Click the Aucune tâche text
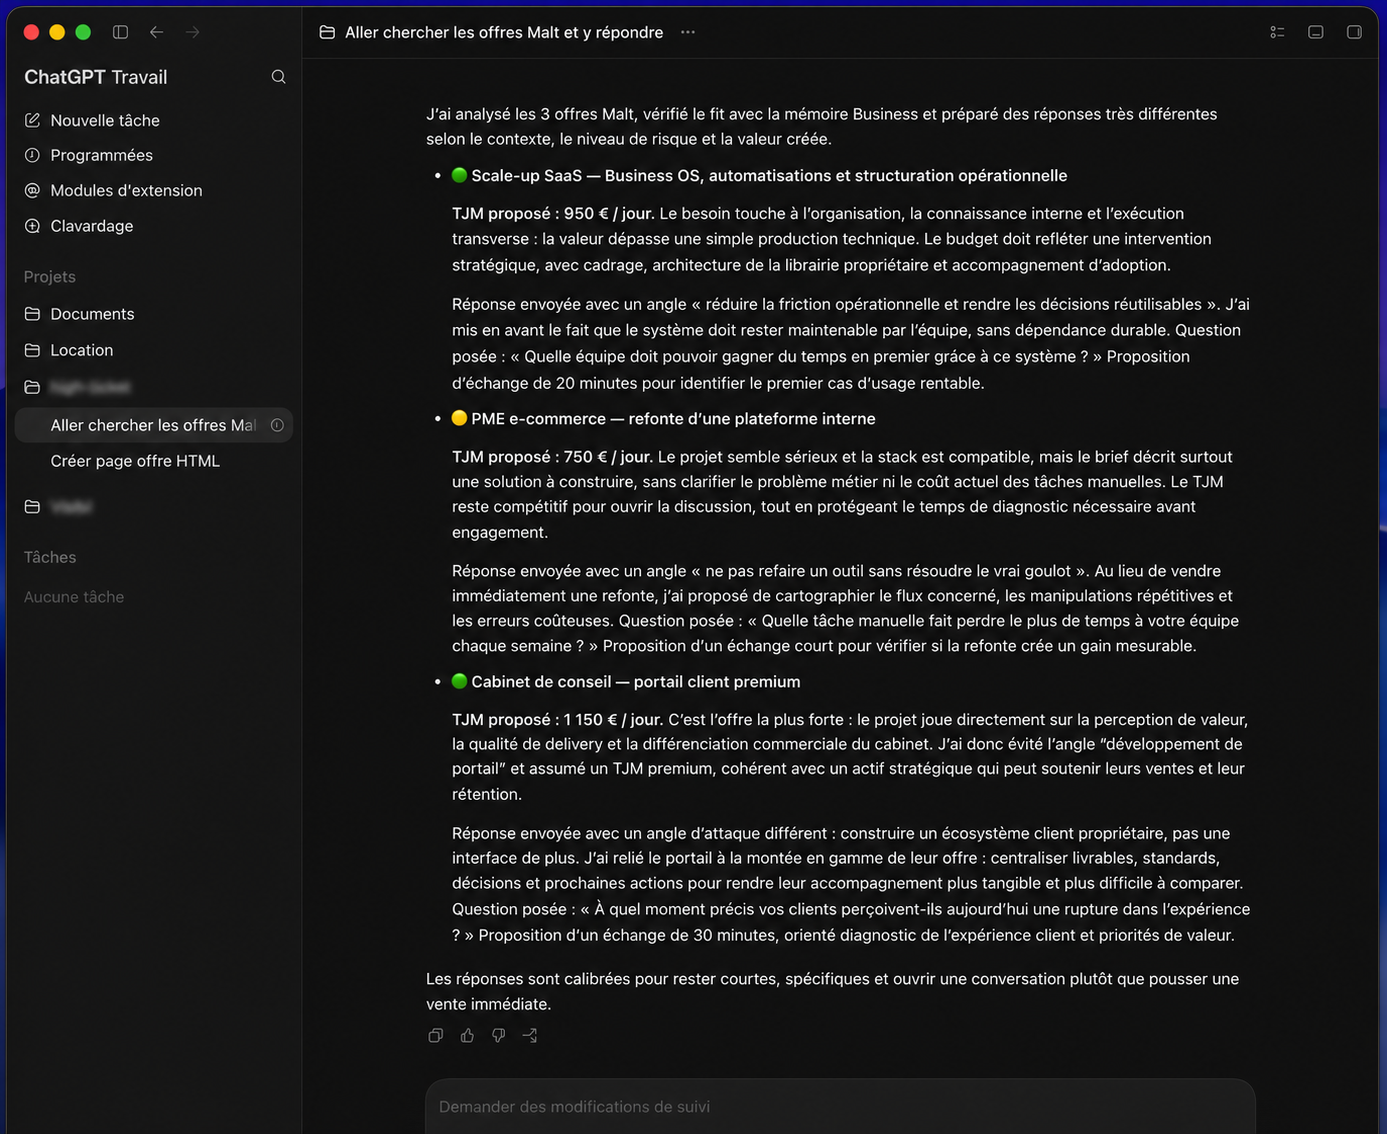The height and width of the screenshot is (1134, 1387). tap(74, 597)
